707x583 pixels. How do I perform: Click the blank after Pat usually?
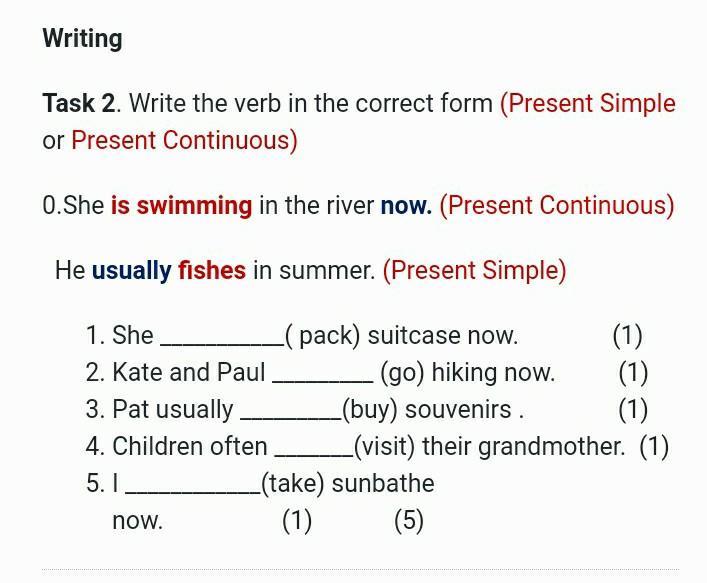(x=290, y=411)
